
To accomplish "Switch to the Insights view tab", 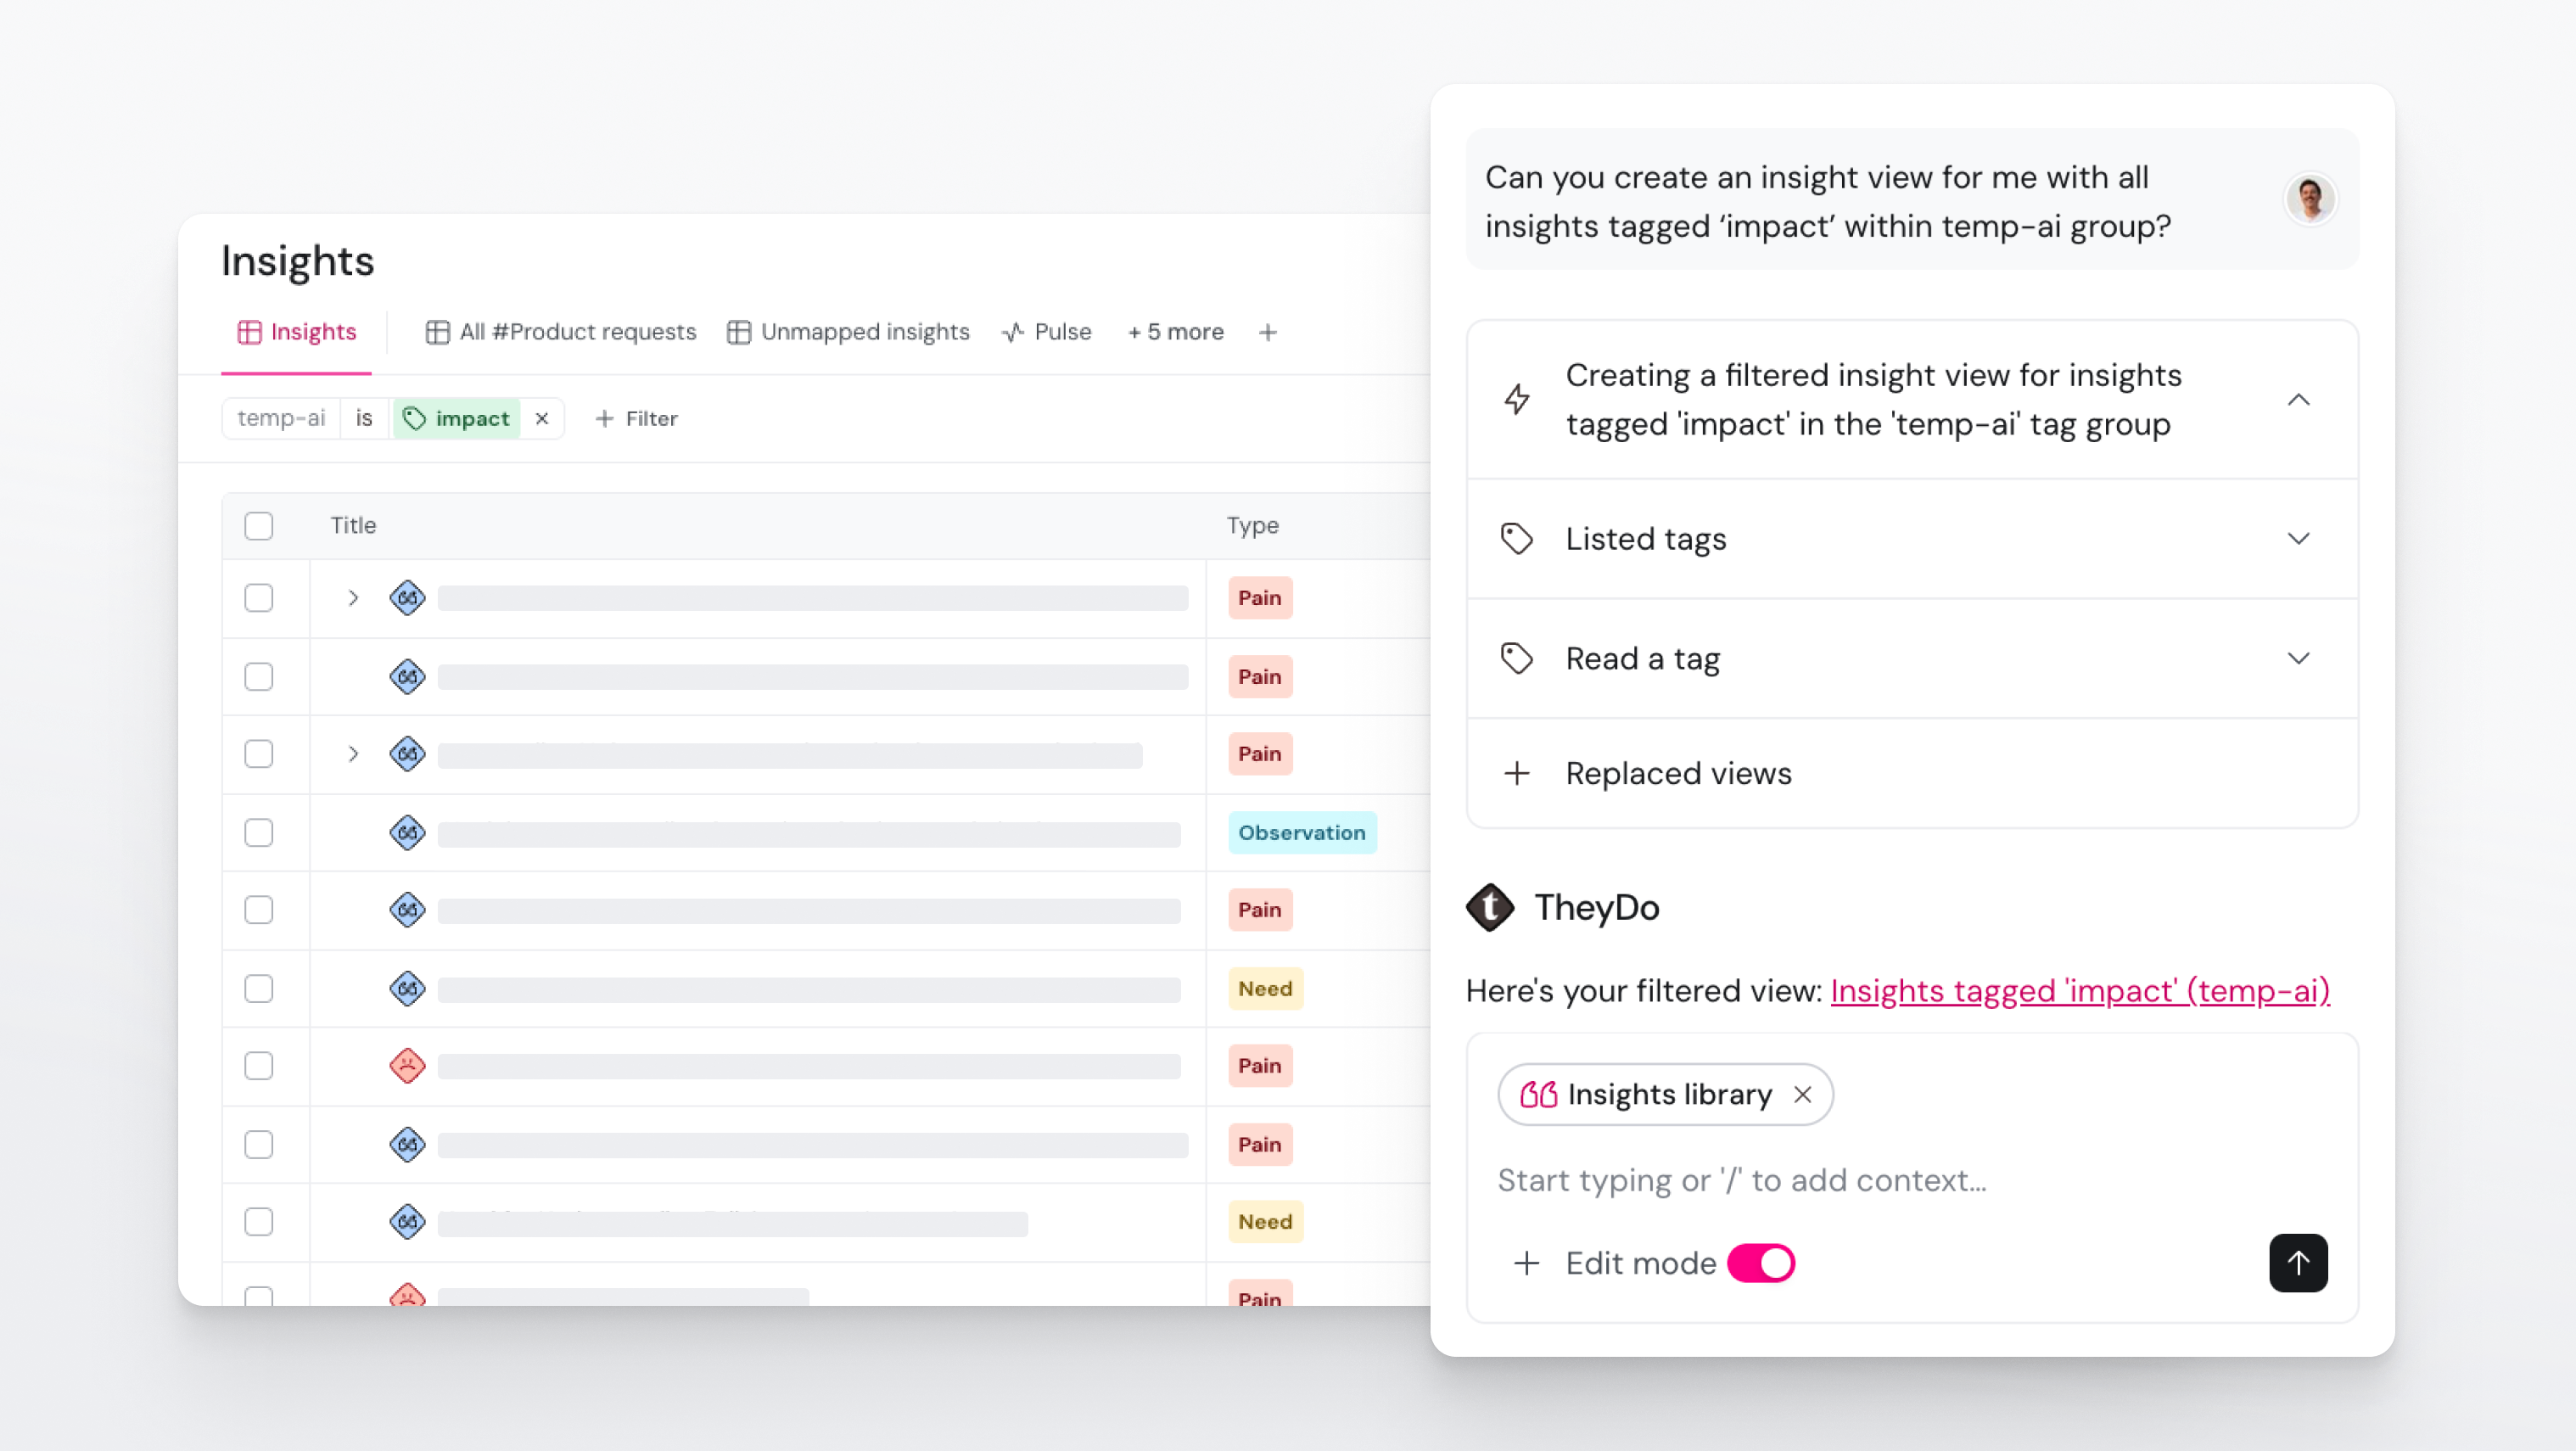I will pos(297,332).
